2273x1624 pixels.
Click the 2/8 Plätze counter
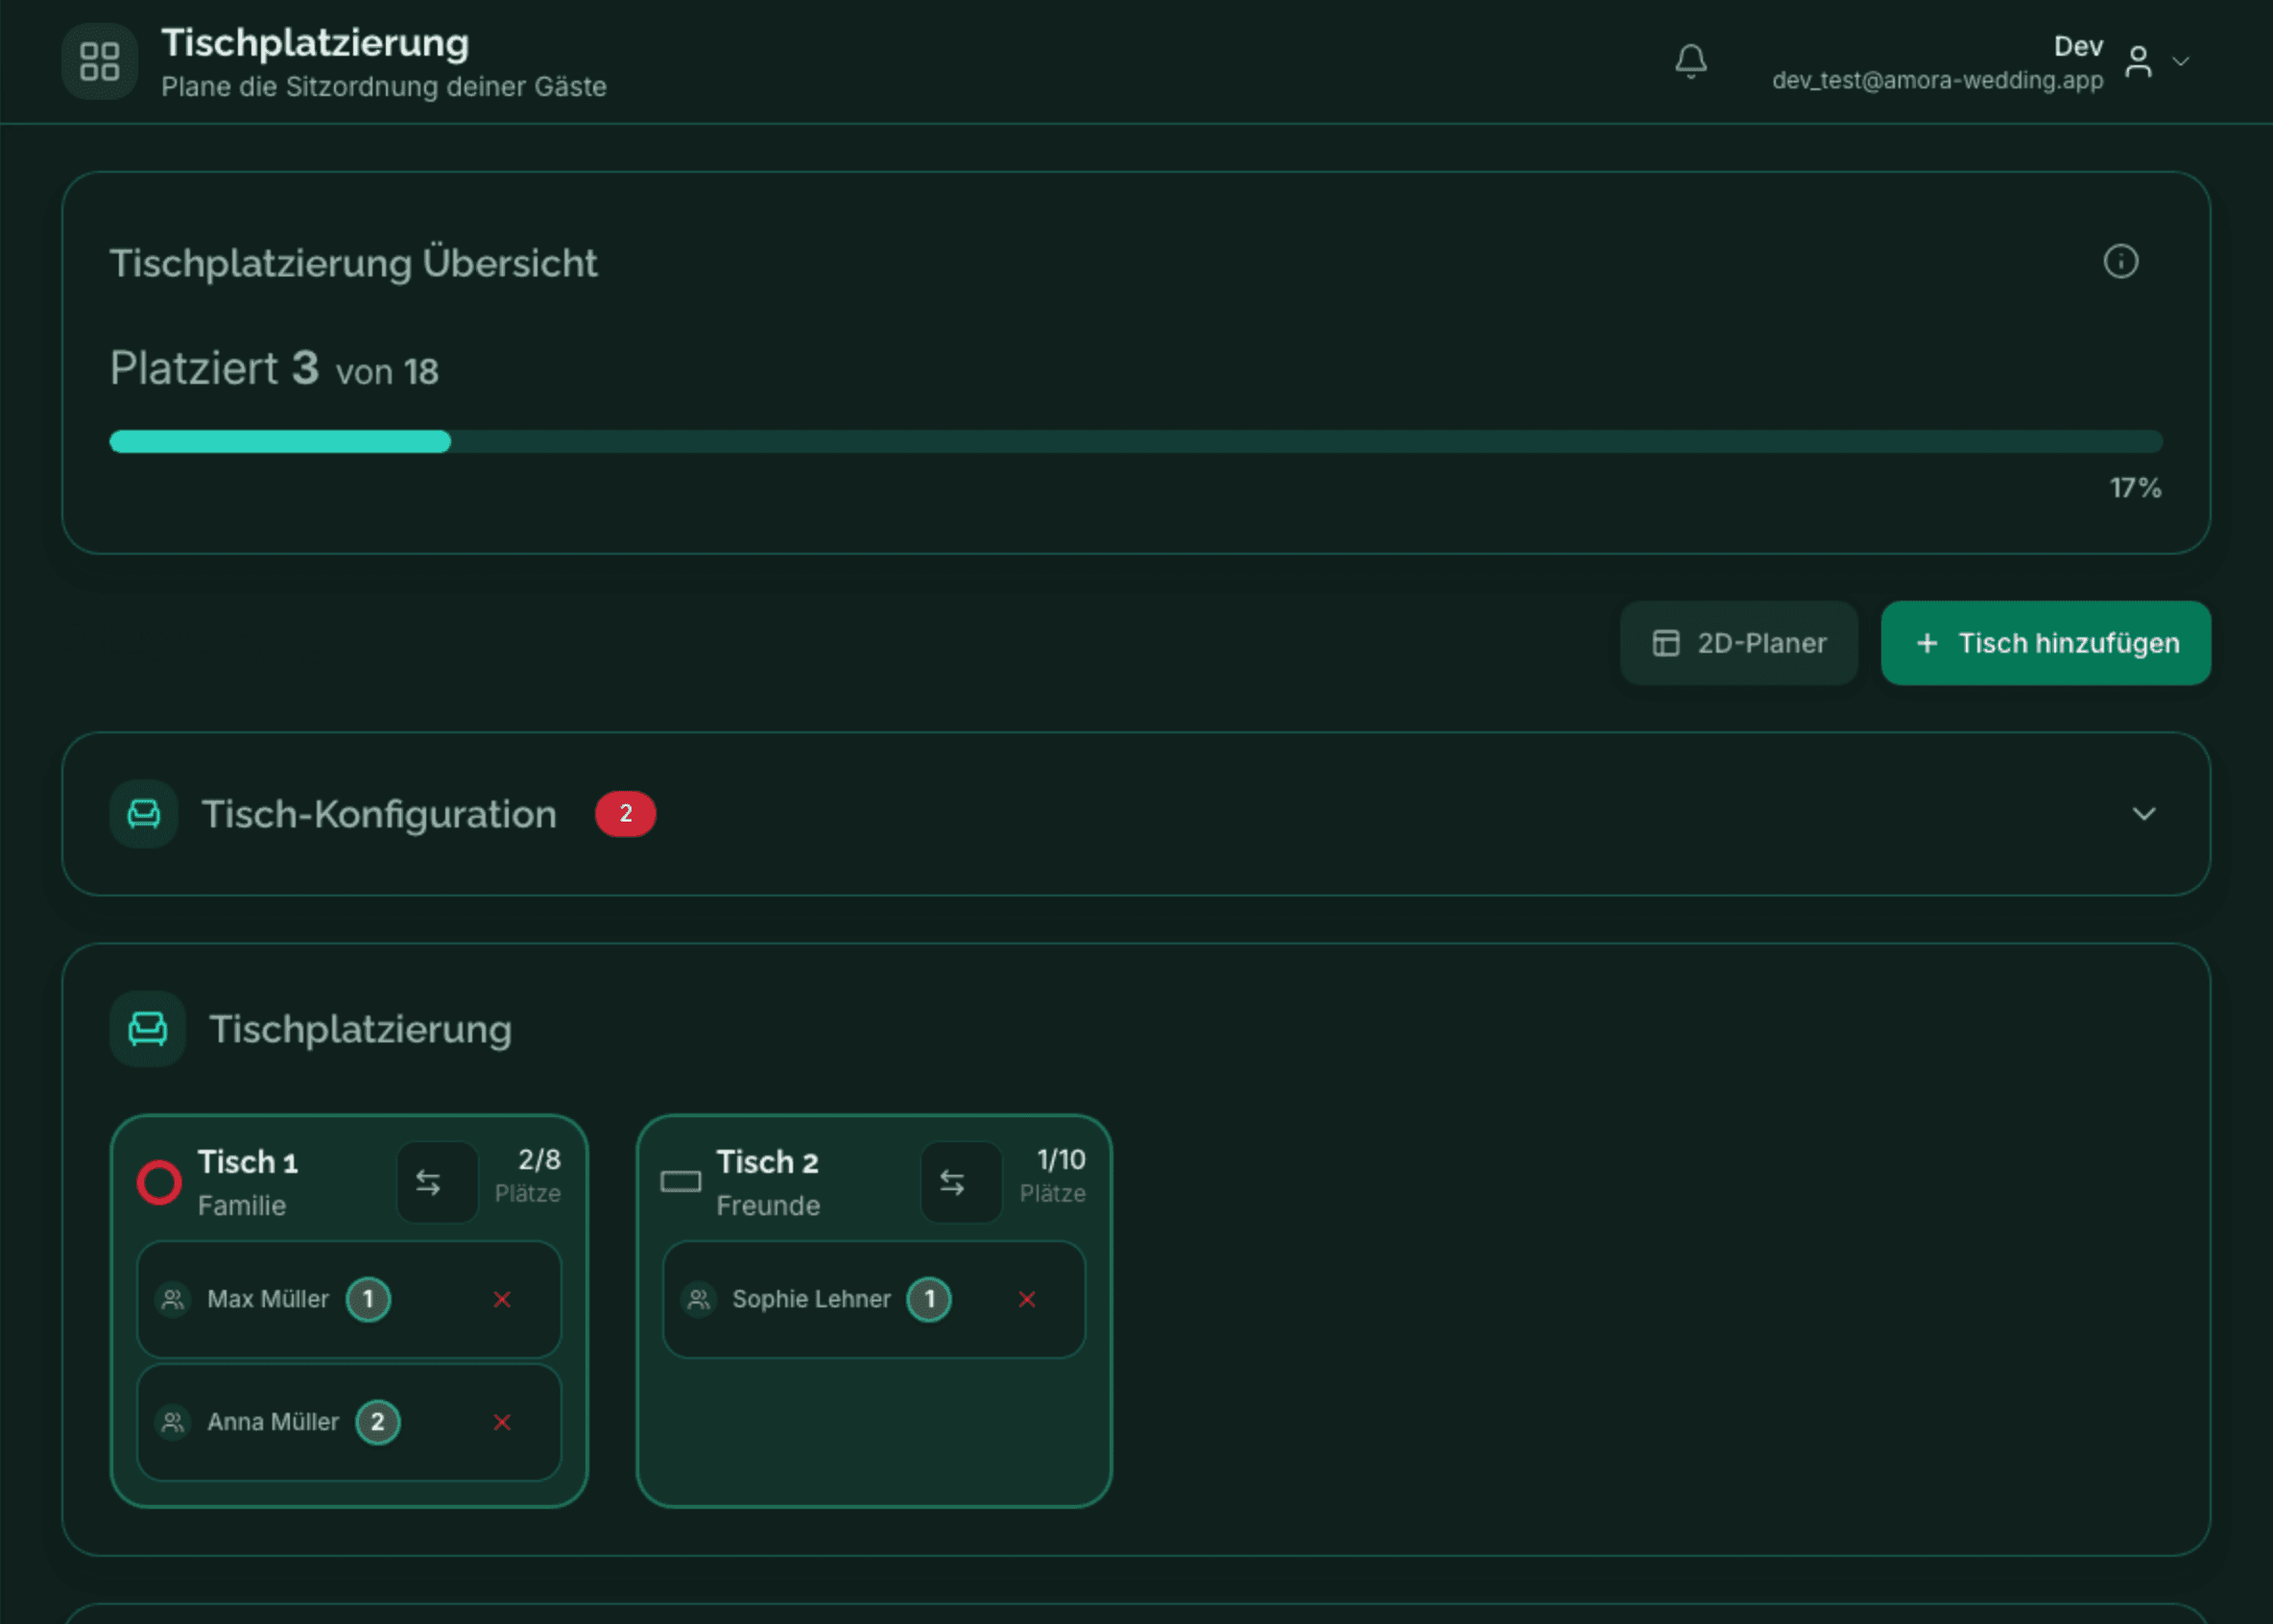point(528,1175)
